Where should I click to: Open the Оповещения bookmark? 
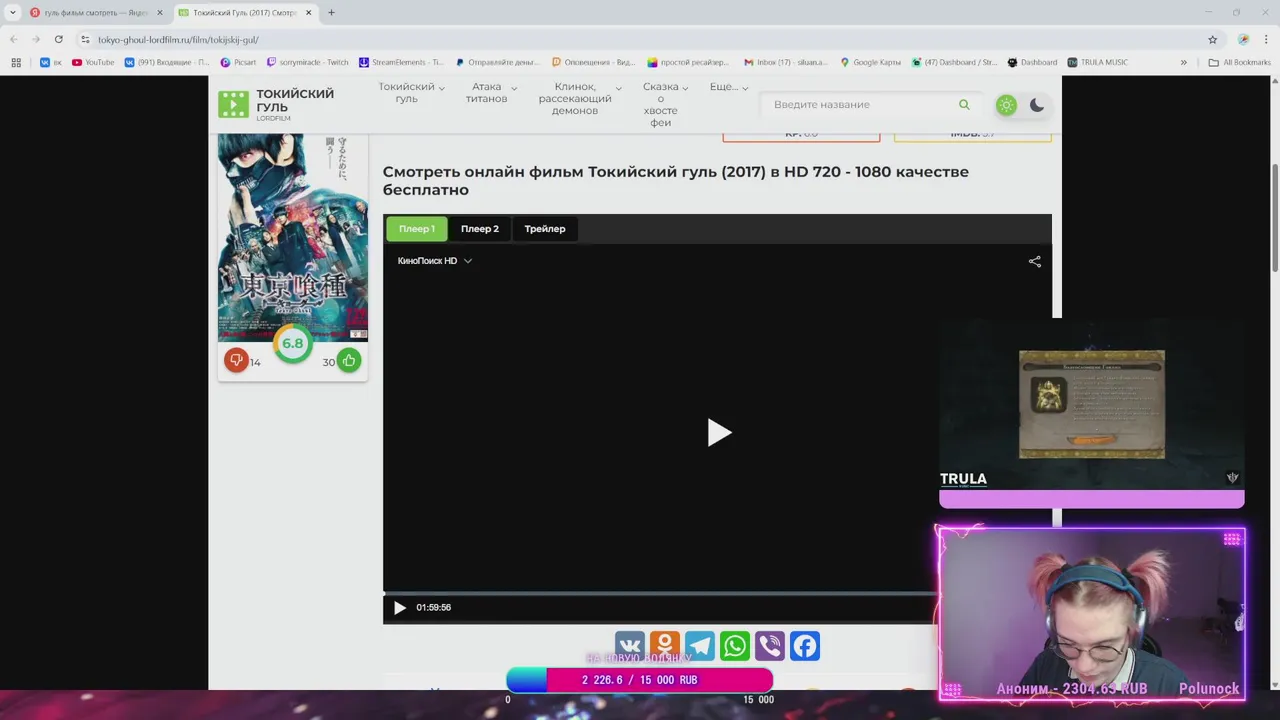[x=594, y=62]
